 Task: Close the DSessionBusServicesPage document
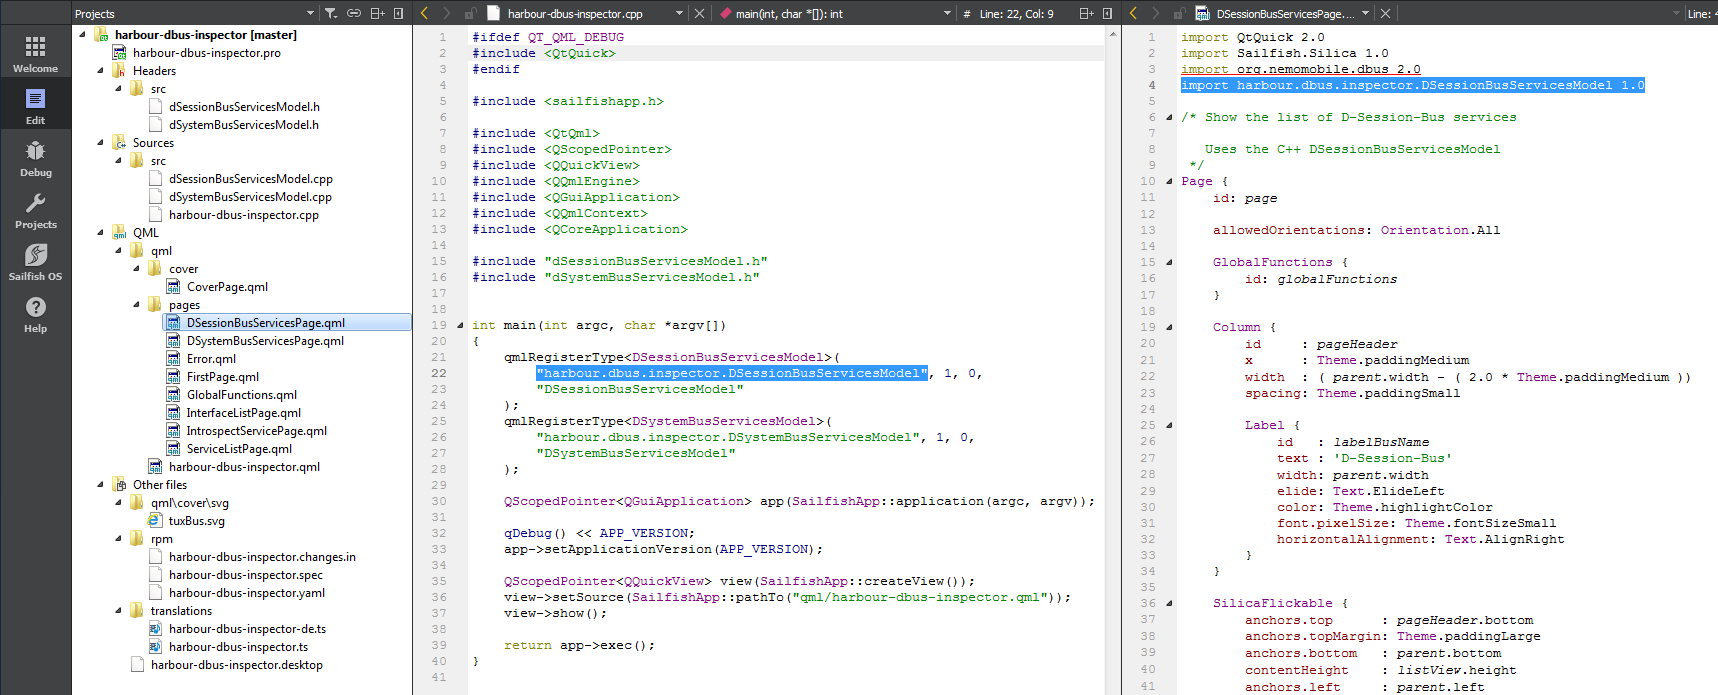tap(1385, 13)
